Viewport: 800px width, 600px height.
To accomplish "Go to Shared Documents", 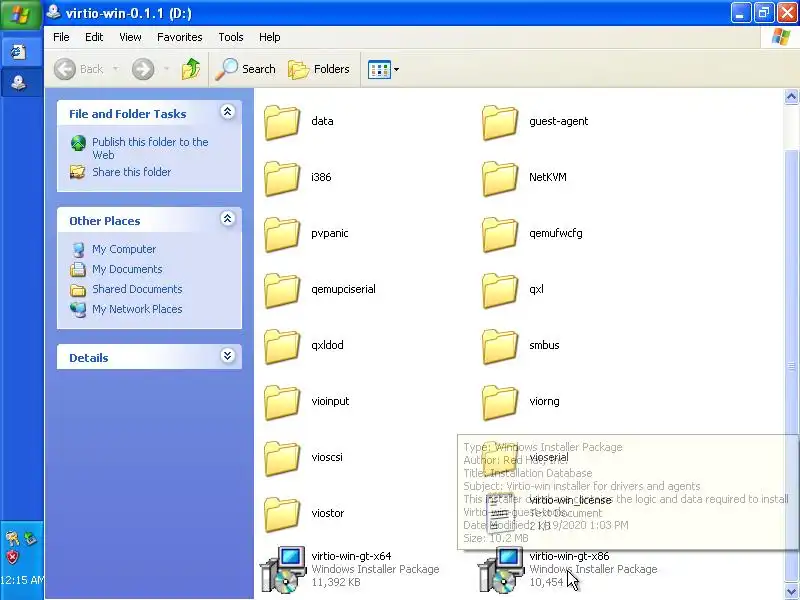I will coord(137,289).
